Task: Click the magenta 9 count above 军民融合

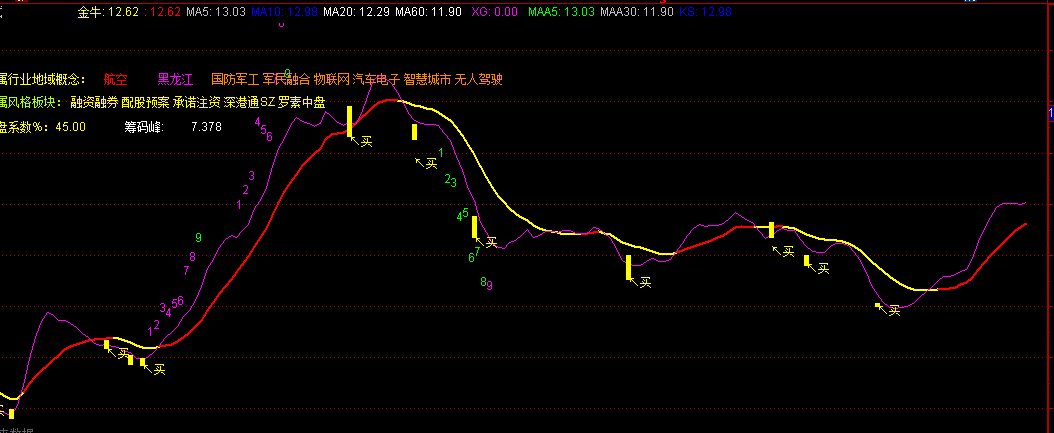Action: pyautogui.click(x=287, y=73)
